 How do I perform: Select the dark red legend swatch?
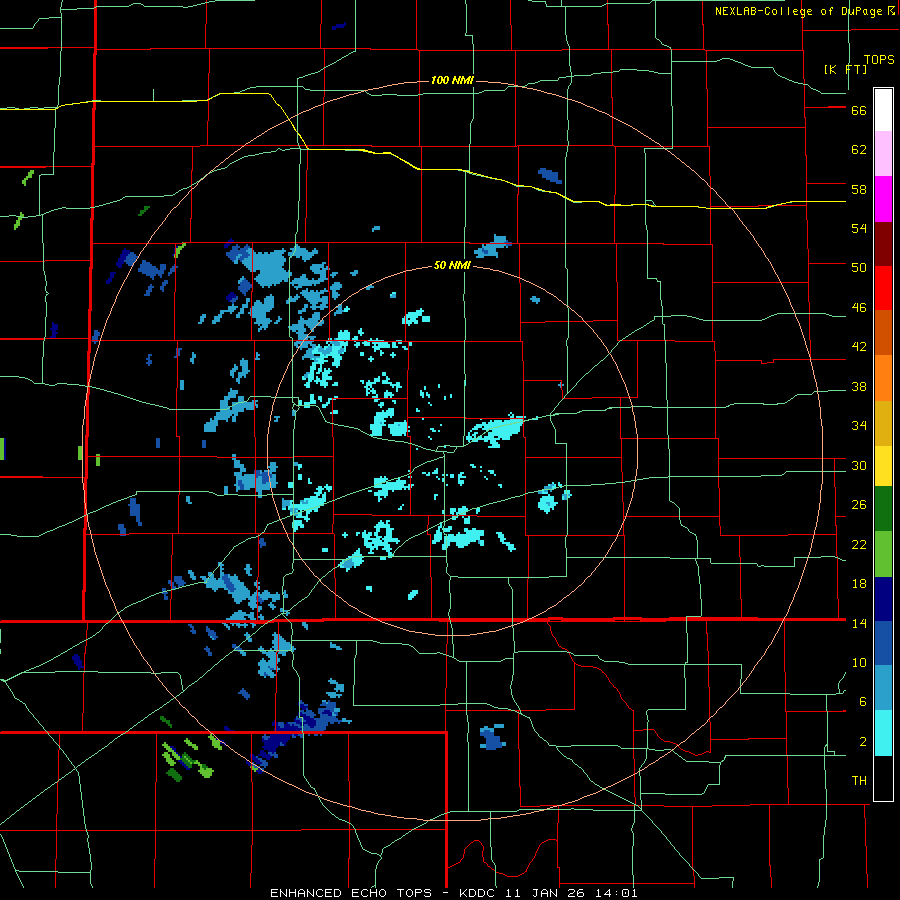click(x=883, y=243)
